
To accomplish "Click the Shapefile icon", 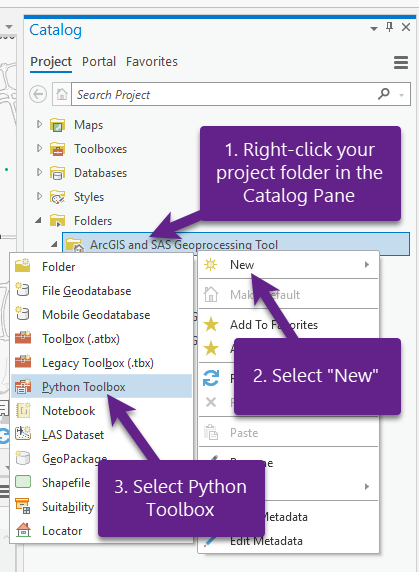I will click(x=23, y=482).
